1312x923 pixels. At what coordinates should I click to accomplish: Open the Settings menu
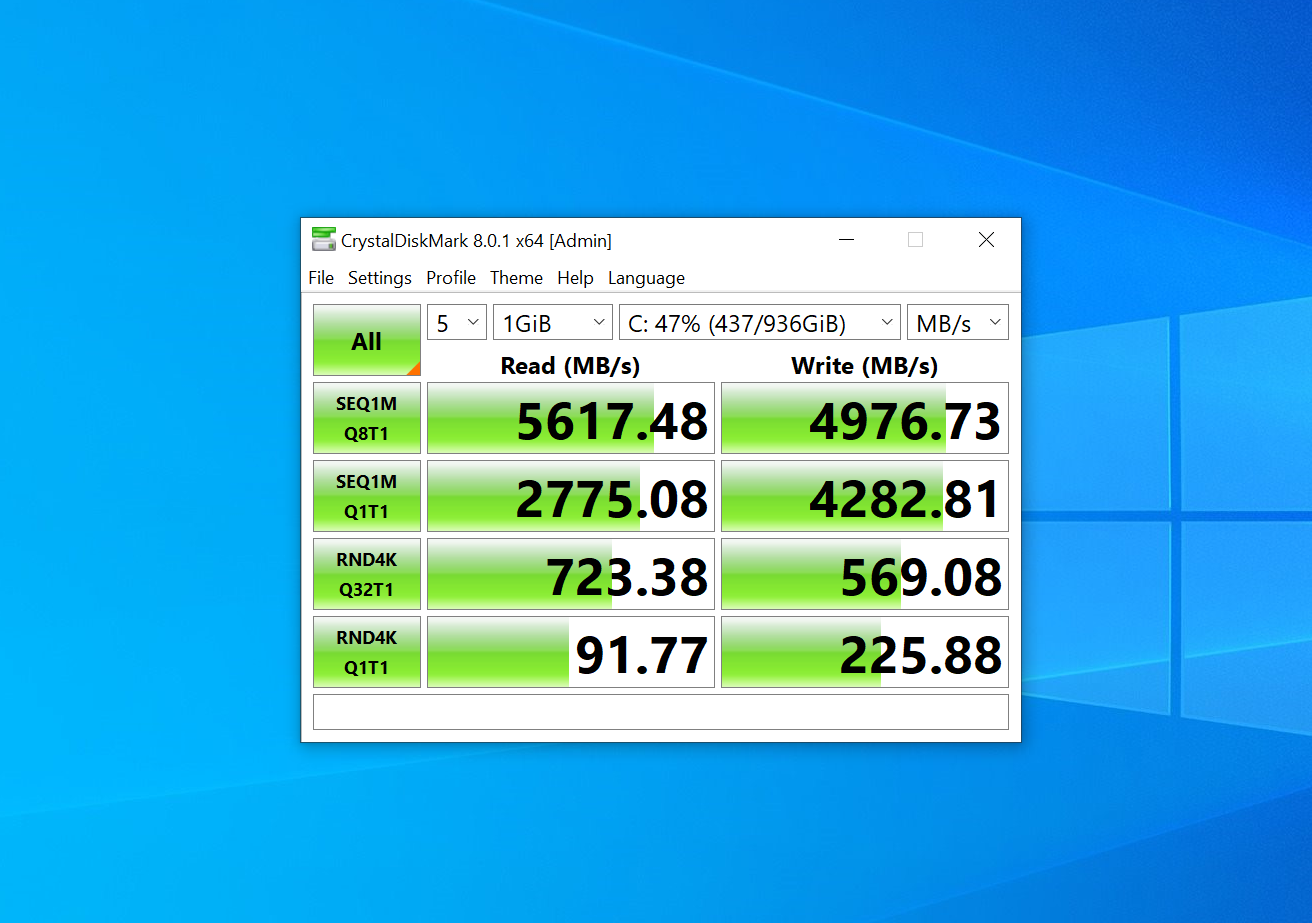380,278
